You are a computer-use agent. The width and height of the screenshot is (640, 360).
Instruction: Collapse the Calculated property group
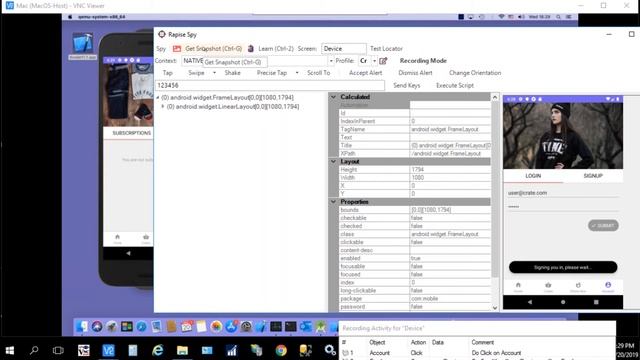point(333,97)
